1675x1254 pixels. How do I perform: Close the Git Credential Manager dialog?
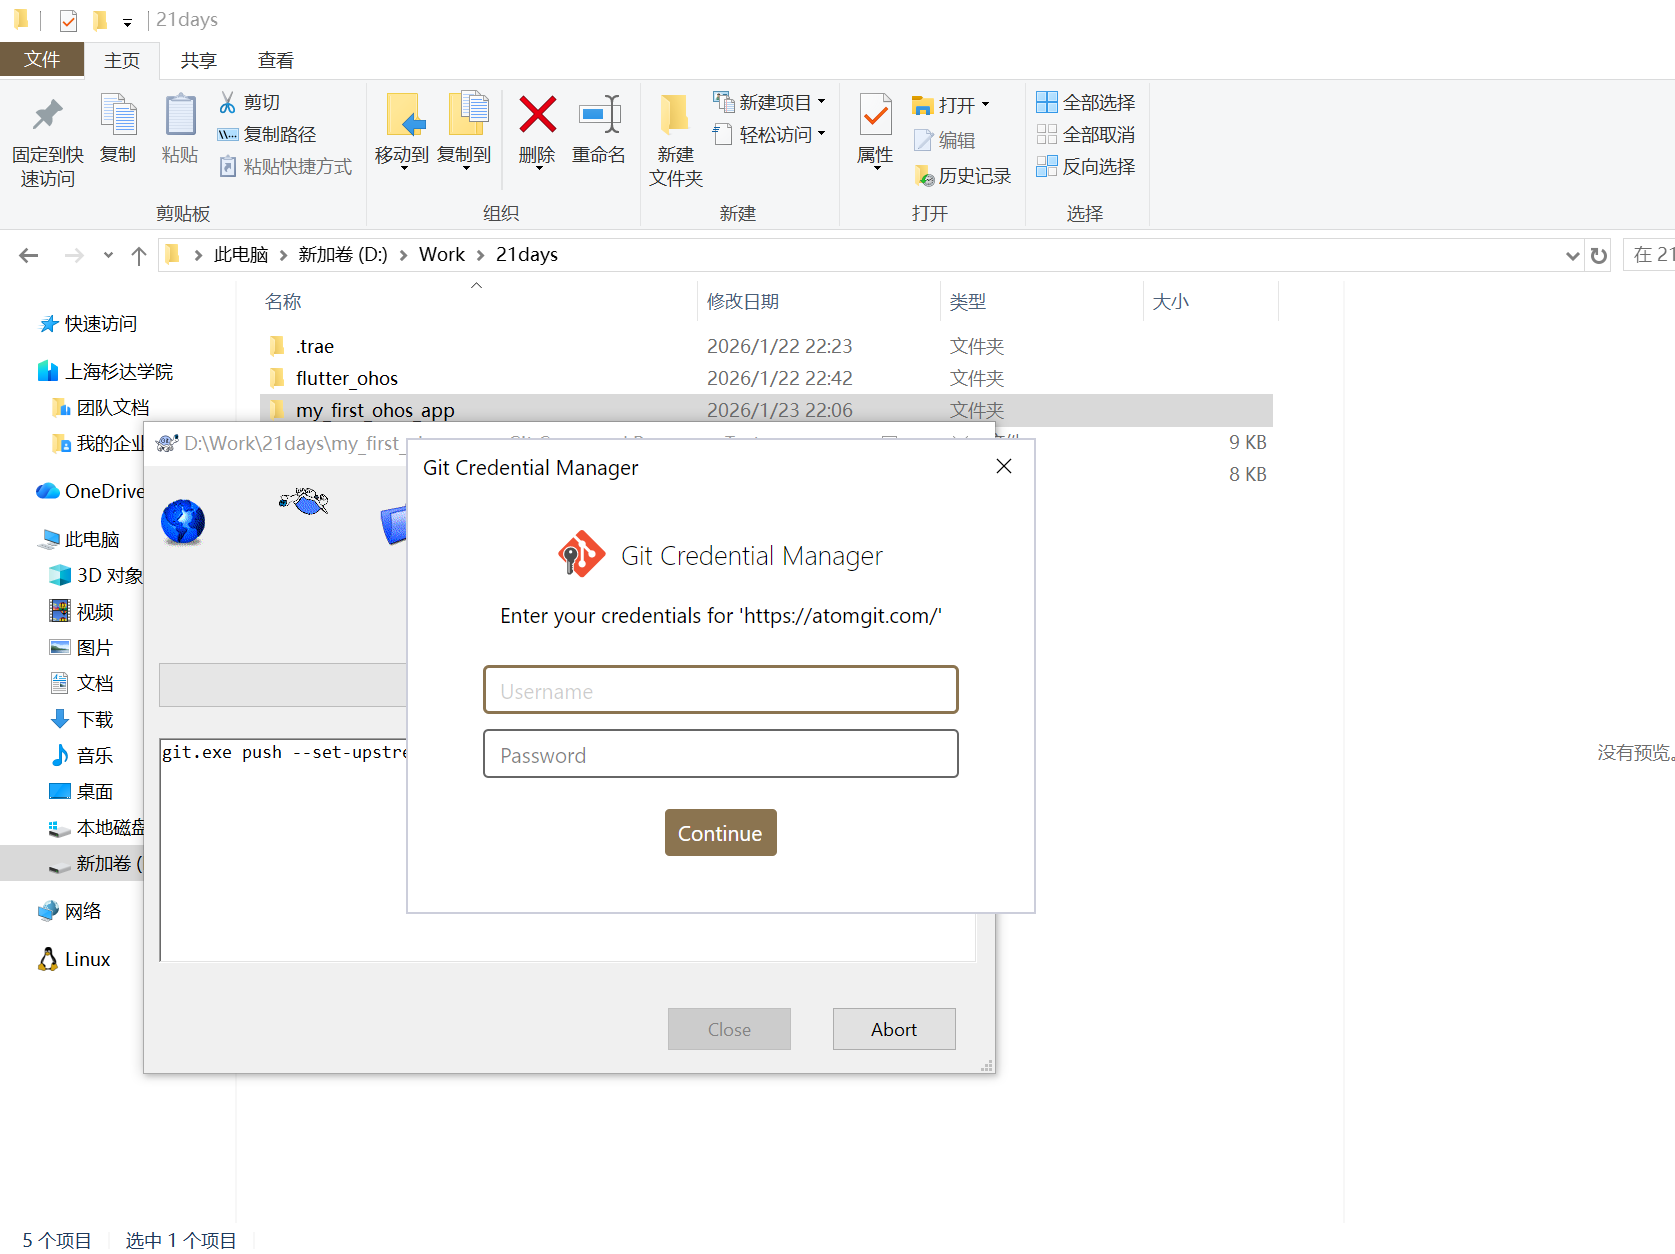coord(1004,467)
